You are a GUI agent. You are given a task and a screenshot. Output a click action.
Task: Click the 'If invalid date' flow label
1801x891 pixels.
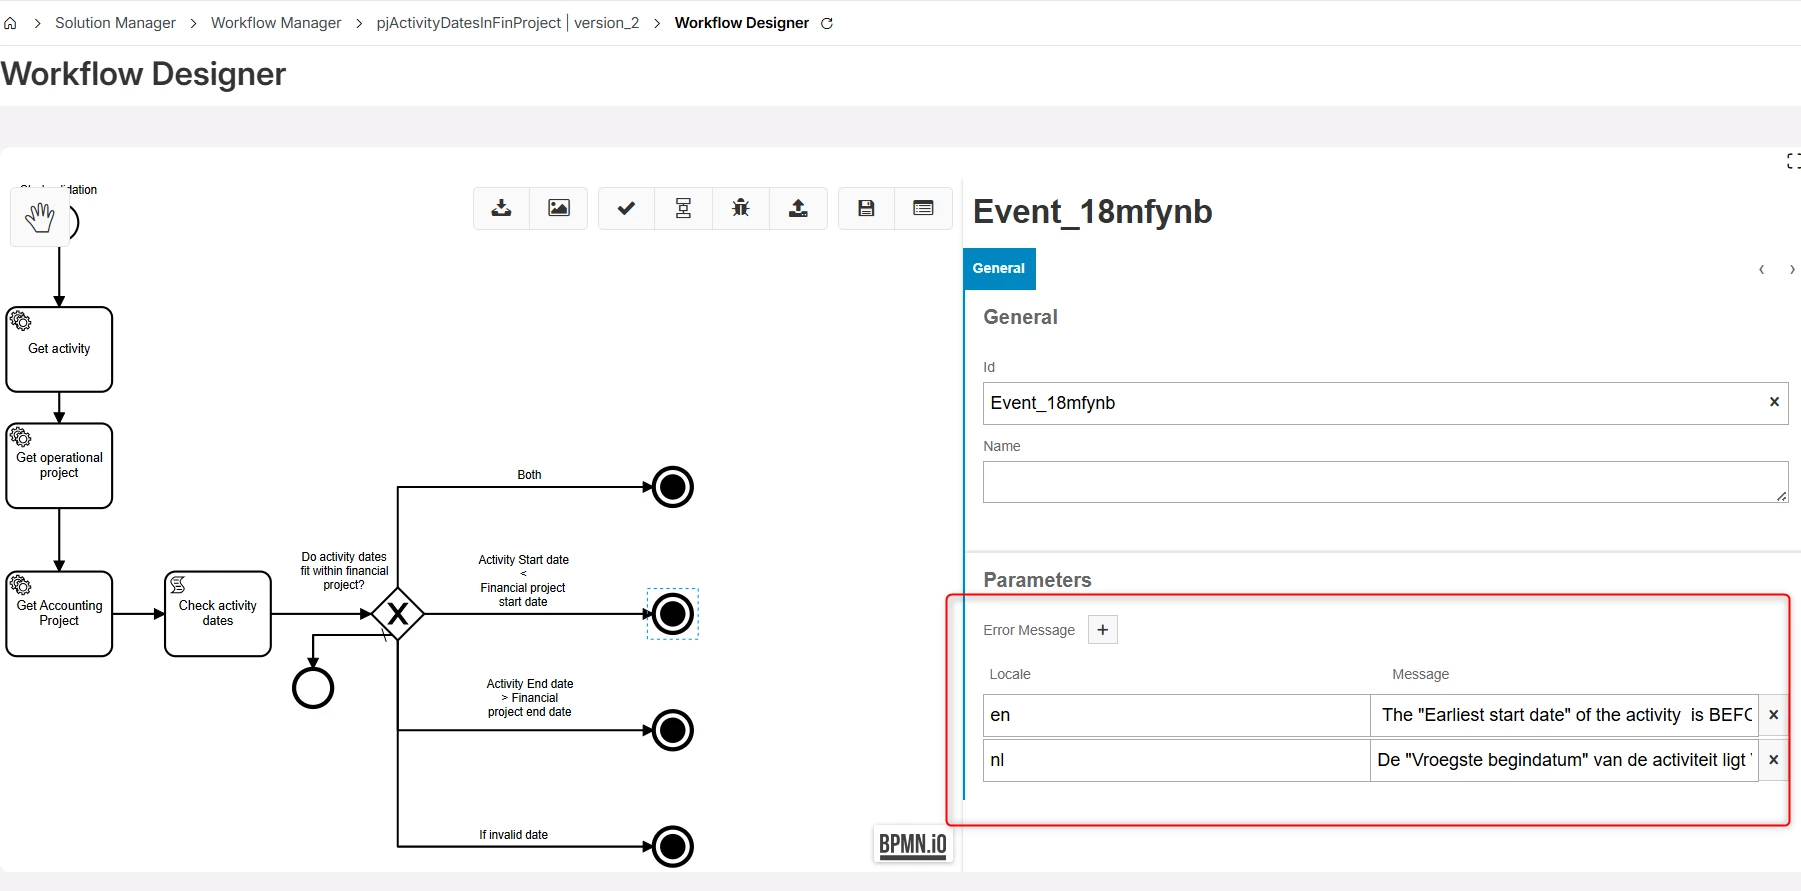tap(513, 835)
